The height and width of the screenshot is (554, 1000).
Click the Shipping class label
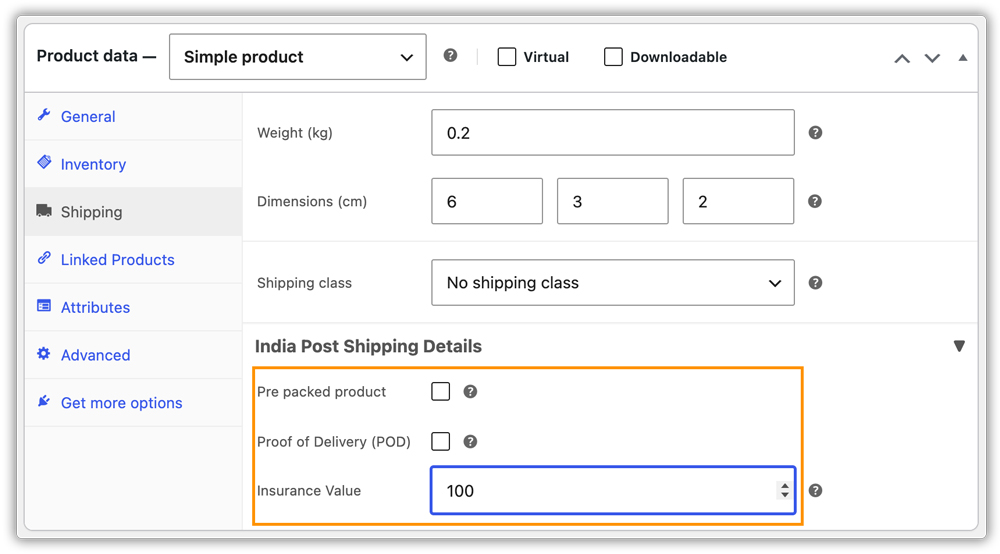coord(304,282)
